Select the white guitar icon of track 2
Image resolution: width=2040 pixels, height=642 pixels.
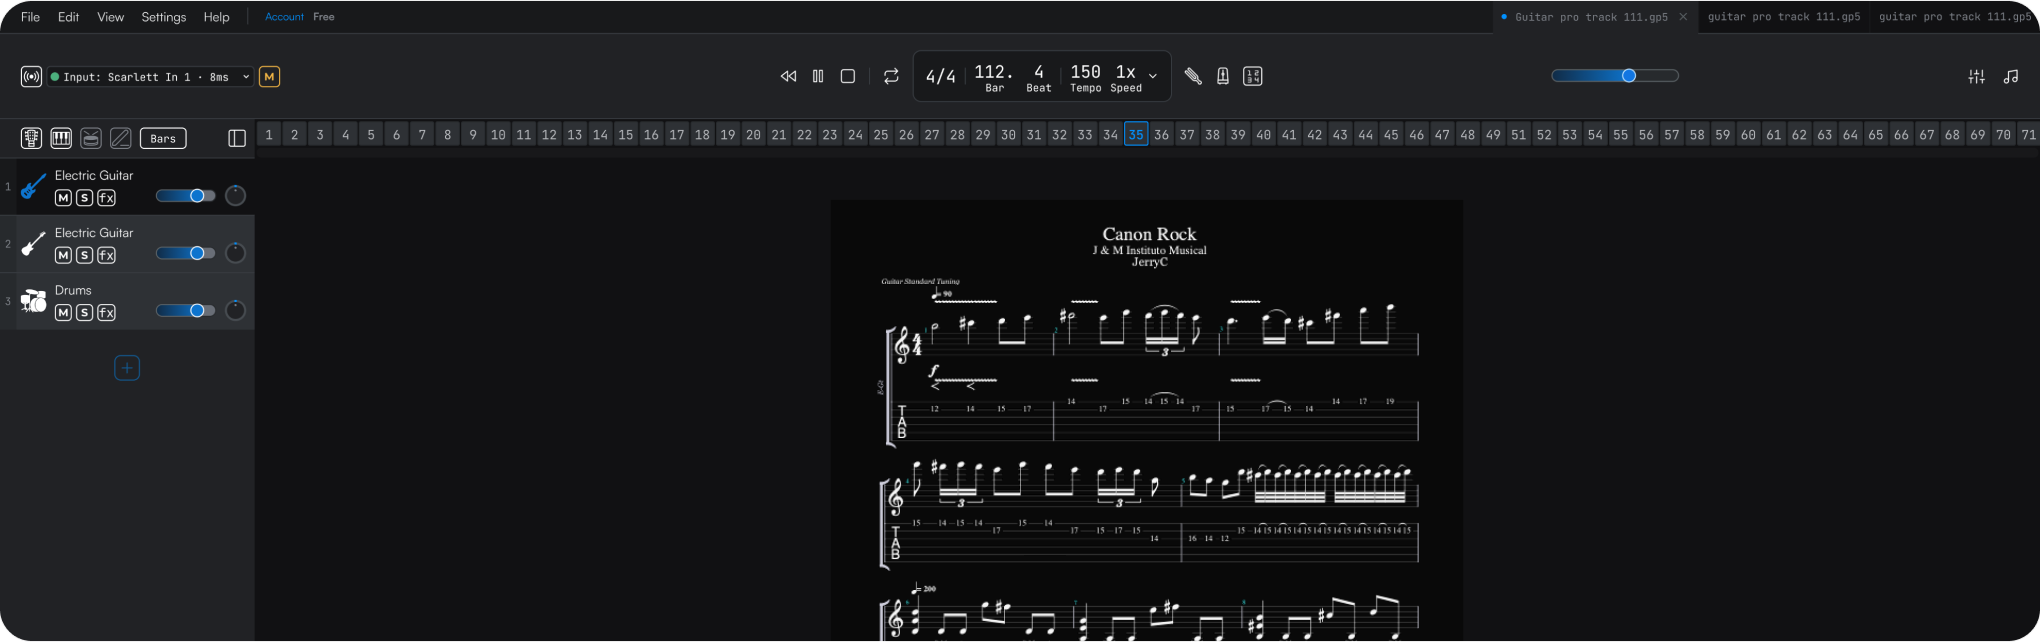point(33,243)
